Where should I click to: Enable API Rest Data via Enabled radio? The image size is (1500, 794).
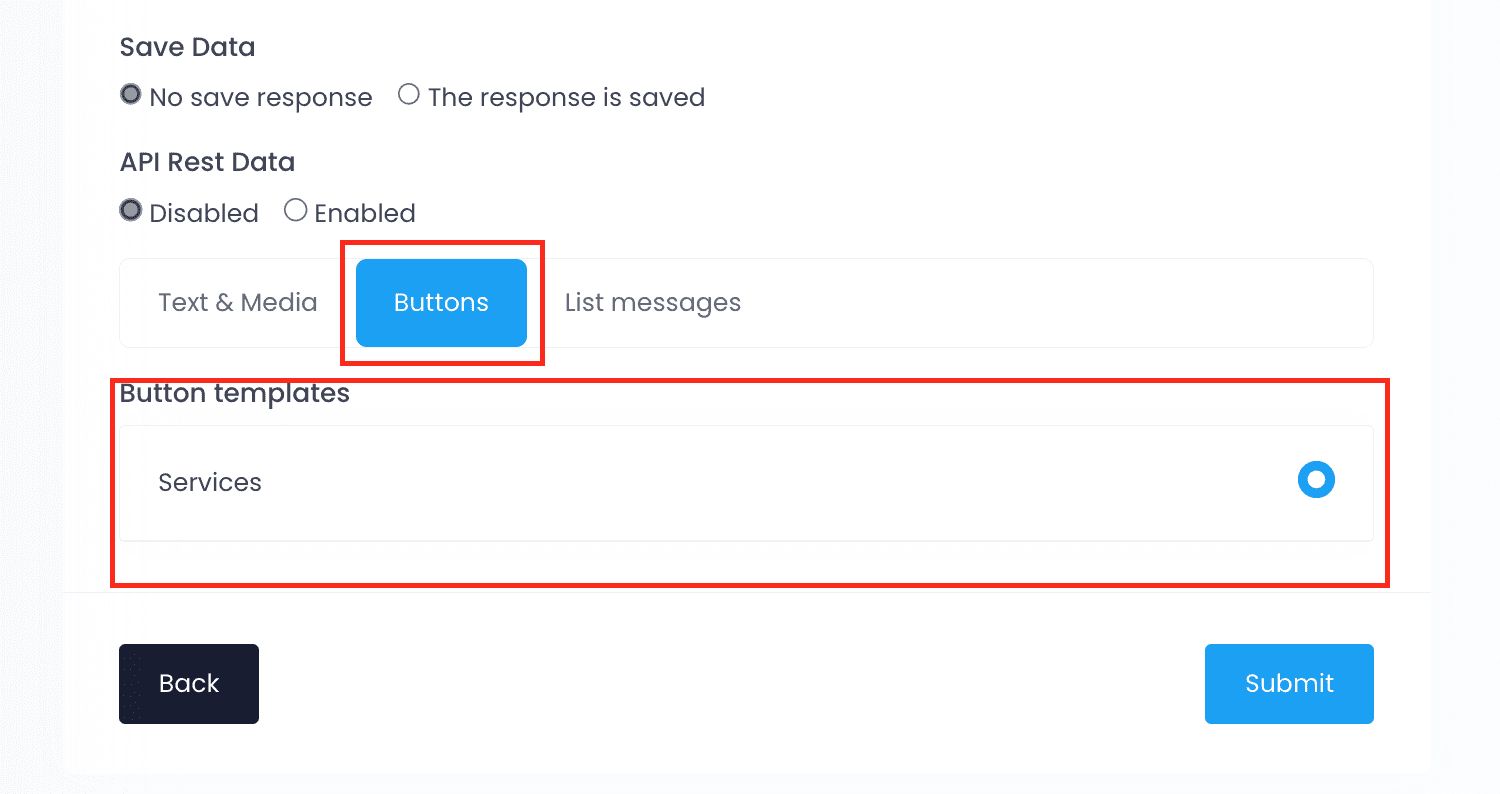295,211
